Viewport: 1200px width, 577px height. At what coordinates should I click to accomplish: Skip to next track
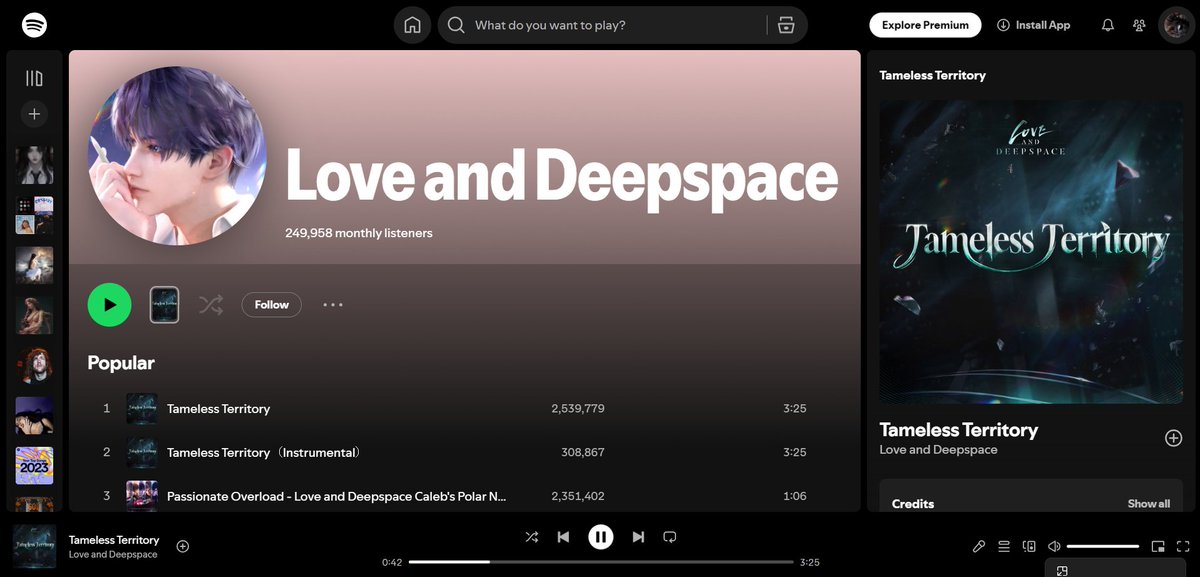pyautogui.click(x=638, y=537)
